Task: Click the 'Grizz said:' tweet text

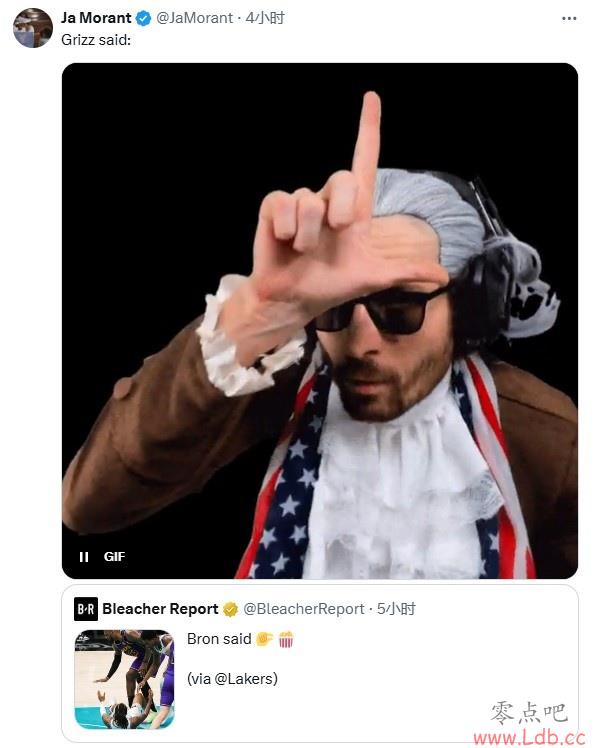Action: pos(96,40)
